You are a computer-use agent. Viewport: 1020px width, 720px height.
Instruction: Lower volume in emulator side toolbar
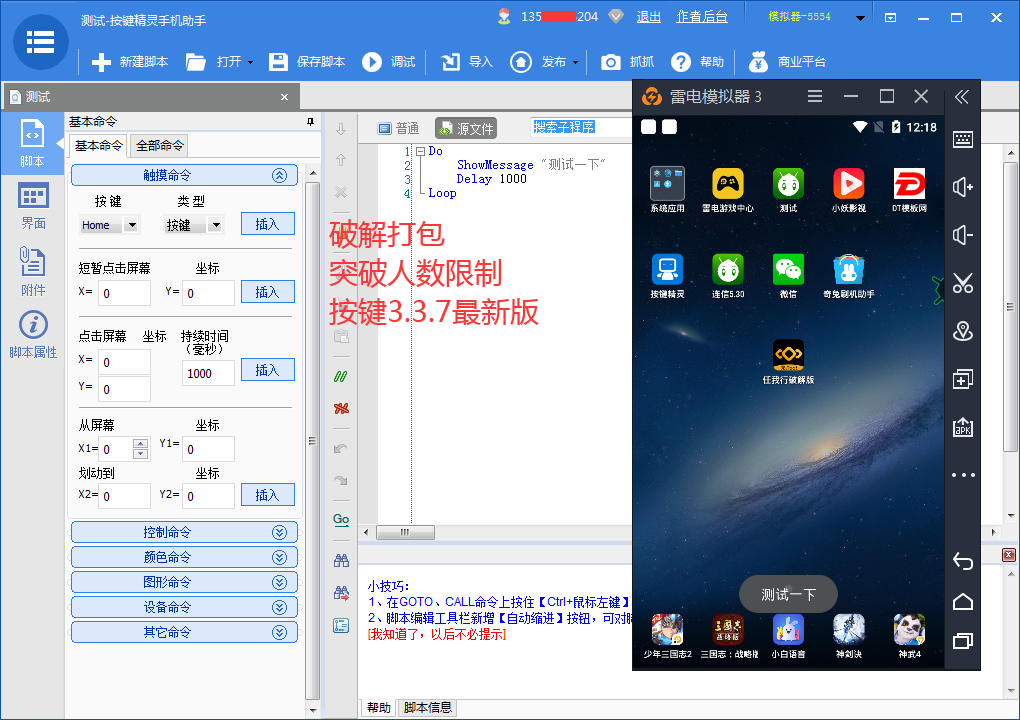tap(963, 235)
